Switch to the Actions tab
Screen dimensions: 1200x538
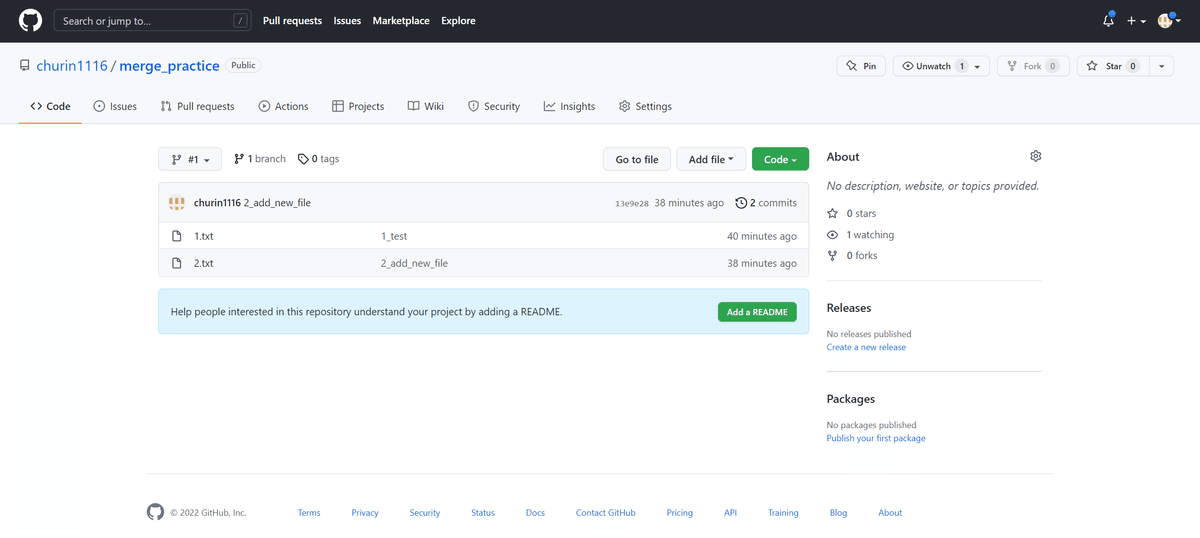pos(284,106)
